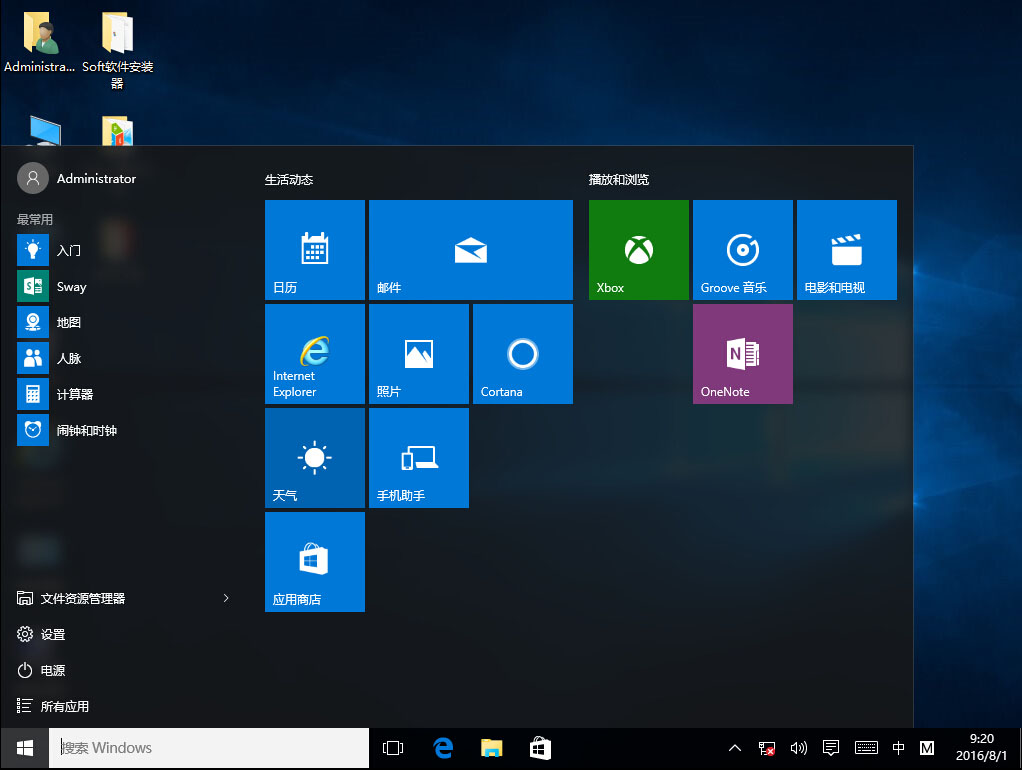The image size is (1022, 770).
Task: Open the 应用商店 store tile
Action: [x=314, y=562]
